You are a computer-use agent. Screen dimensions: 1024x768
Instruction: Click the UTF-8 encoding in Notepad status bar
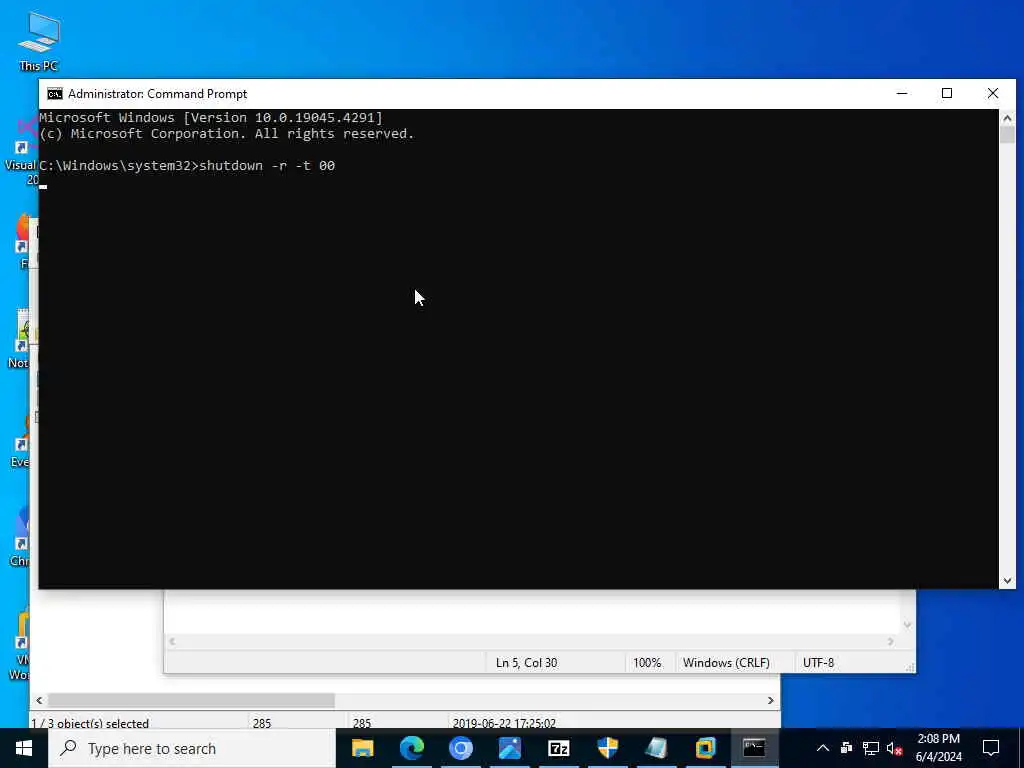tap(818, 662)
